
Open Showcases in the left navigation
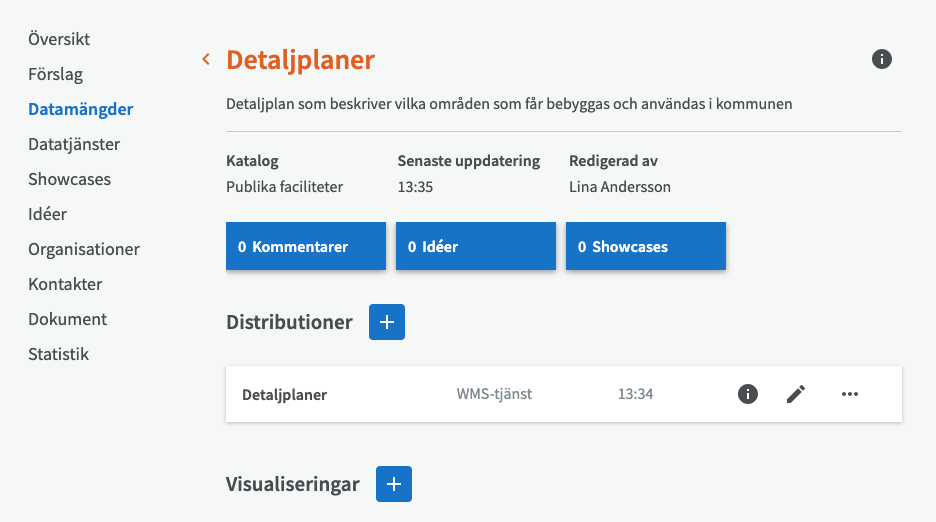[69, 179]
